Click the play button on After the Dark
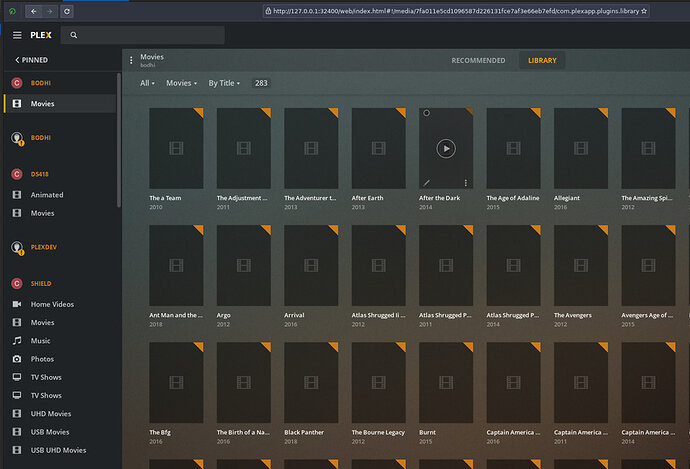Viewport: 690px width, 469px height. click(446, 148)
